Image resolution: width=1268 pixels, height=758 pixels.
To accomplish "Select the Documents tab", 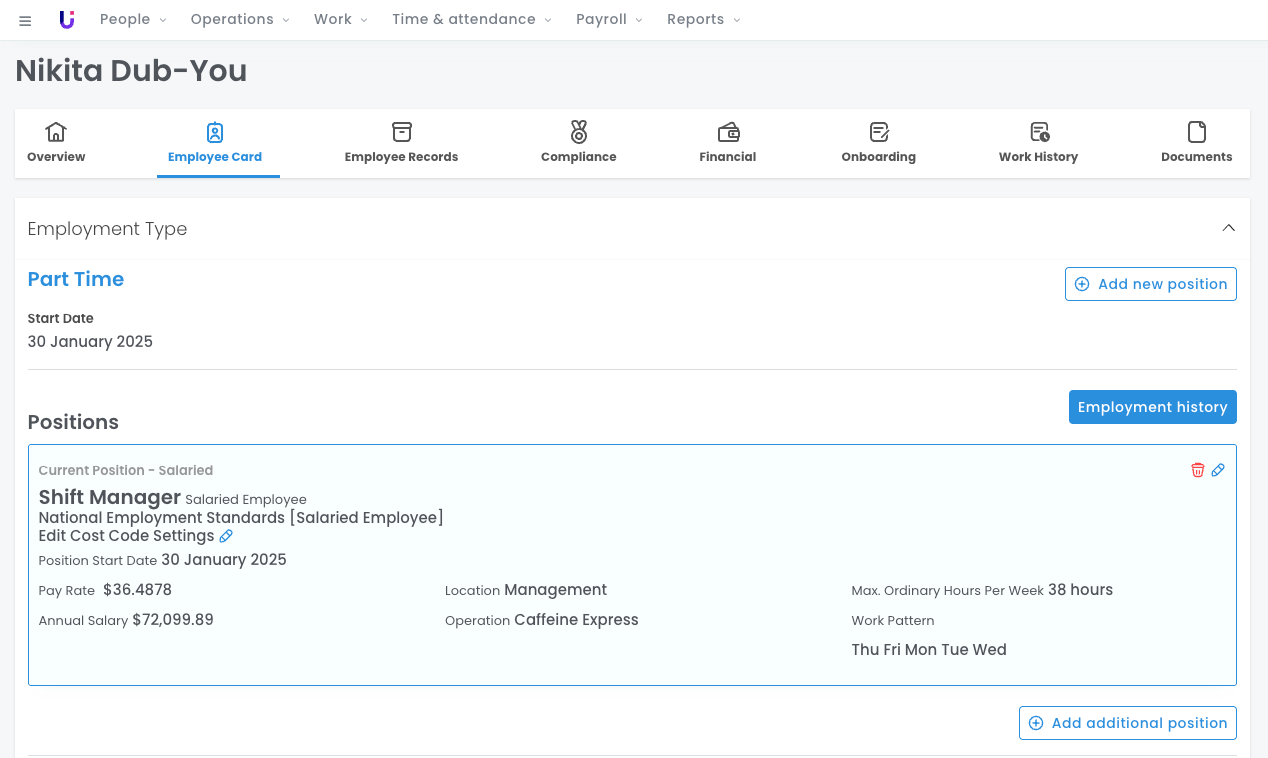I will (1196, 143).
